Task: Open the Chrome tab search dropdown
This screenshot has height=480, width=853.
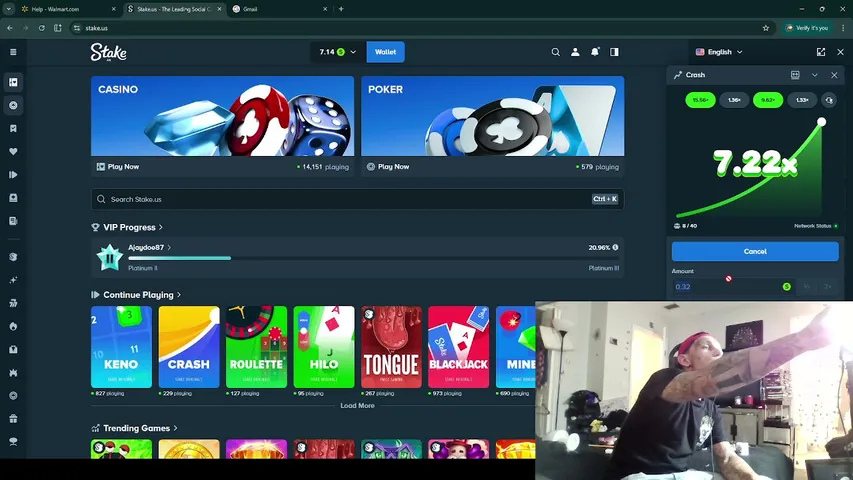Action: click(x=9, y=9)
